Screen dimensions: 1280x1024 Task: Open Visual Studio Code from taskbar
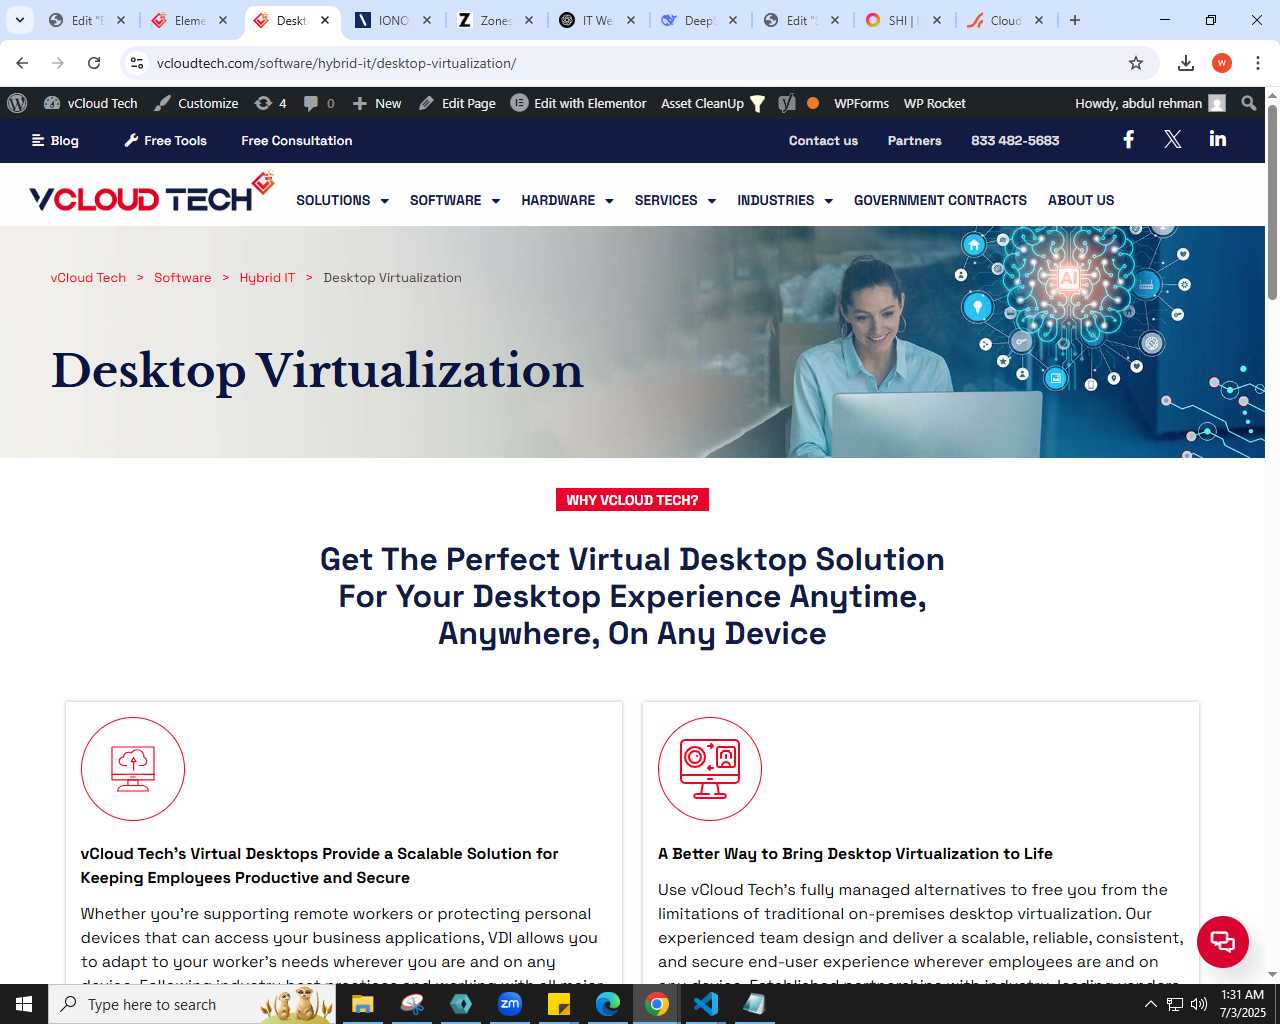coord(705,1004)
